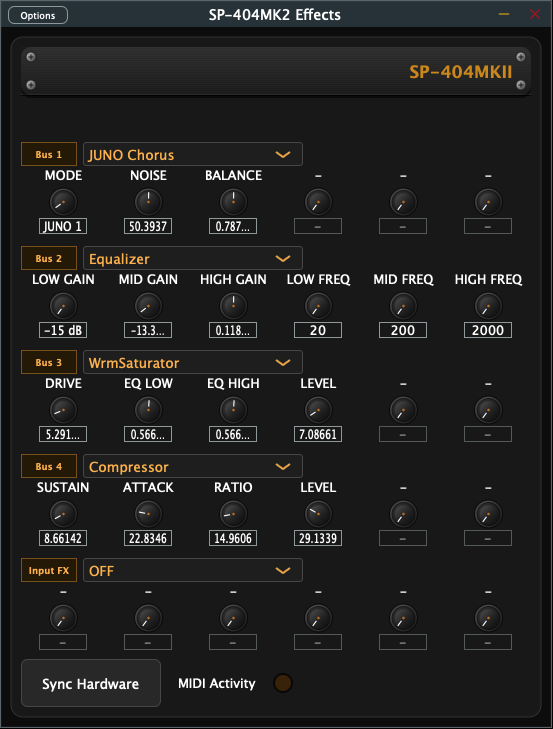Open the JUNO Chorus effect dropdown

click(x=193, y=154)
